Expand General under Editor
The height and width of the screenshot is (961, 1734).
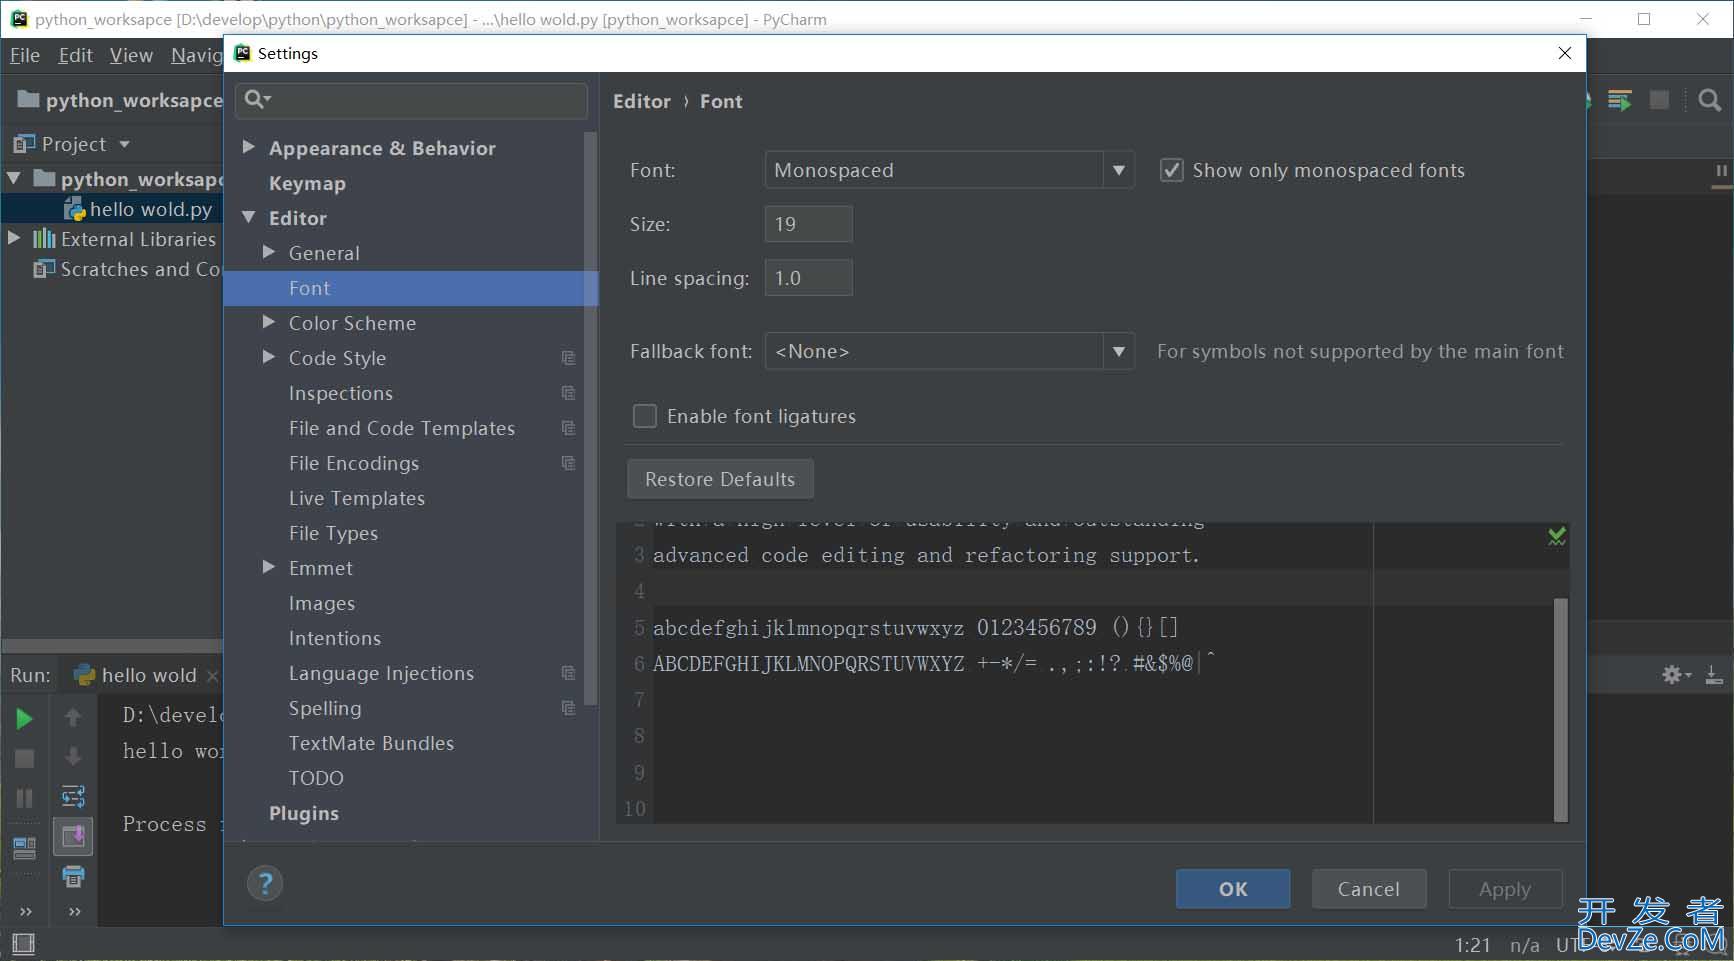(269, 252)
